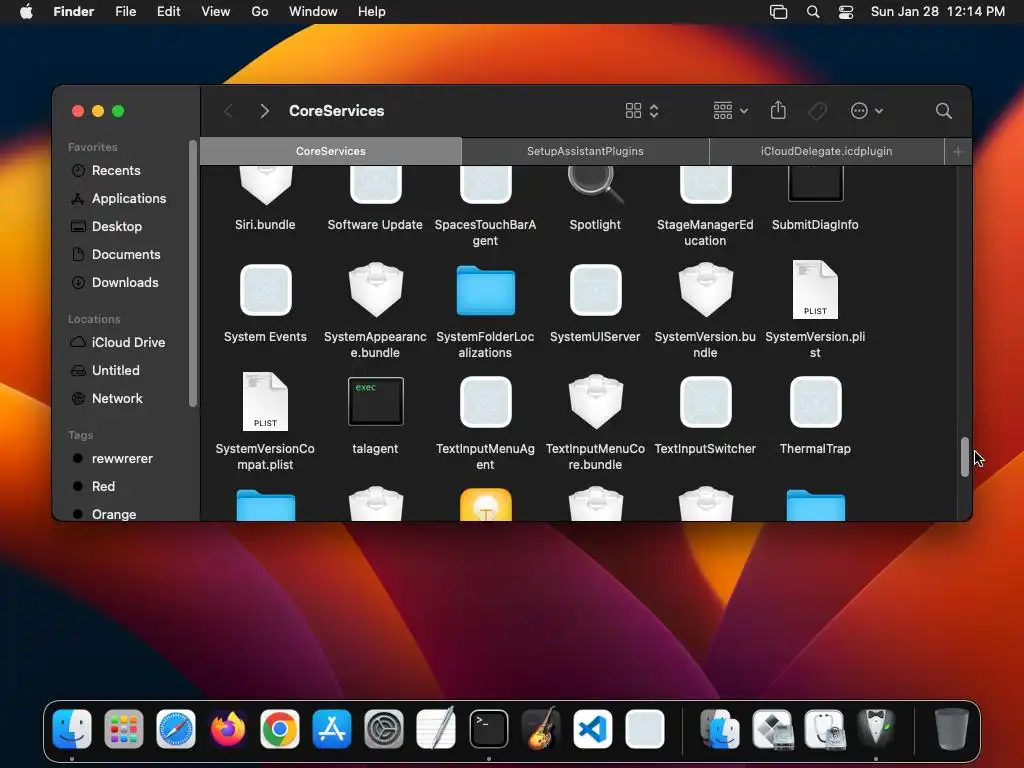Select the System Events app icon
This screenshot has width=1024, height=768.
point(265,290)
